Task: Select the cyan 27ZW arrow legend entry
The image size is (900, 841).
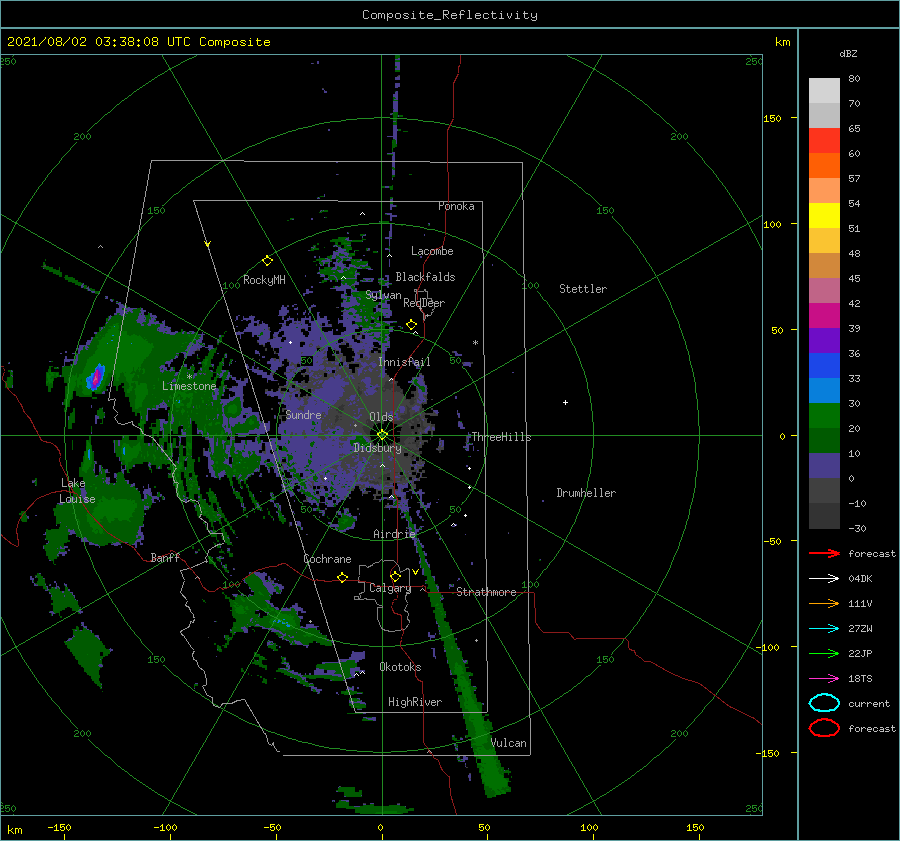Action: pos(824,629)
